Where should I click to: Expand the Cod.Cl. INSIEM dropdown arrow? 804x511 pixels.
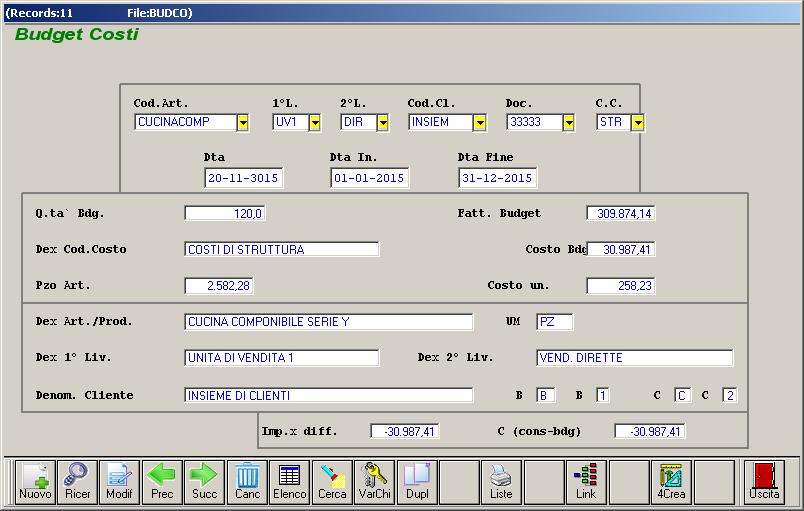479,122
